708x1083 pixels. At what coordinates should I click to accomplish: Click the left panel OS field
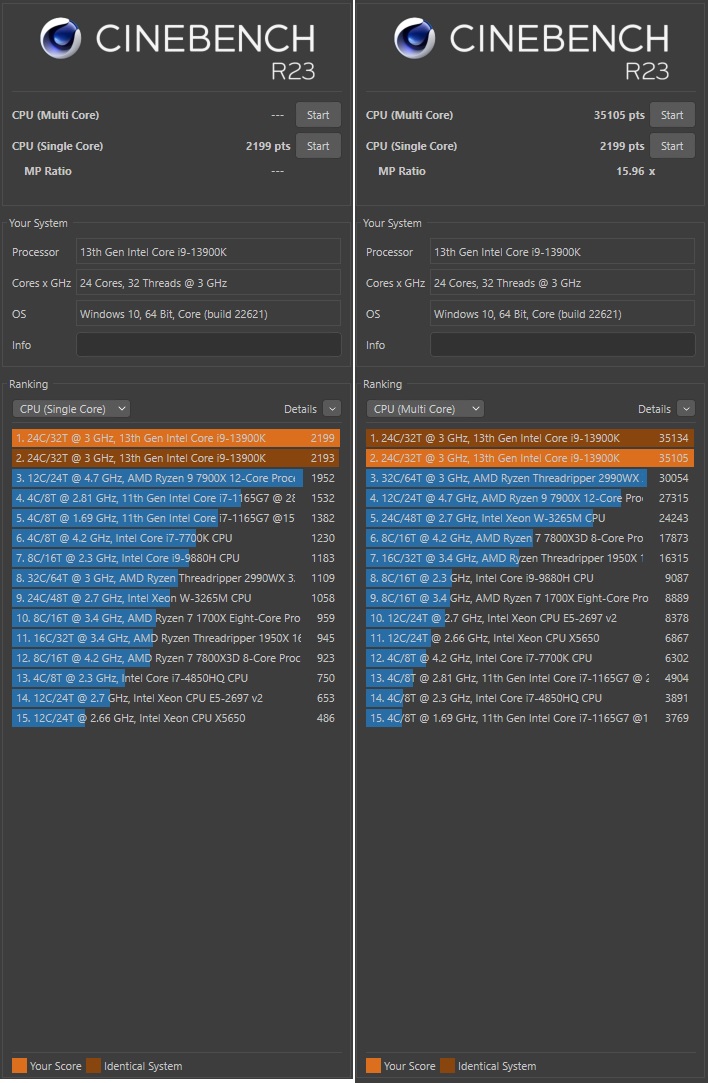[x=209, y=314]
